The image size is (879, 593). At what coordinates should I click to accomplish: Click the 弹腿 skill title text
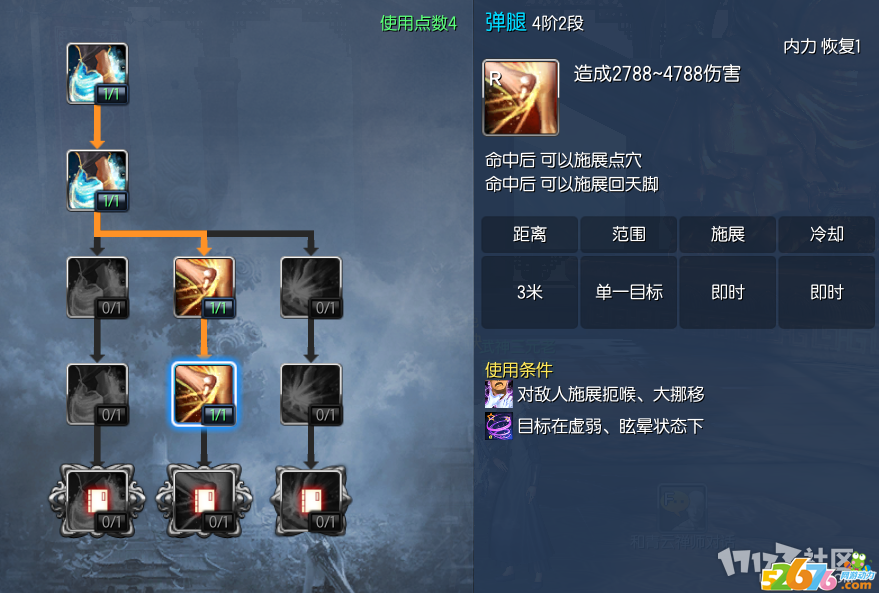pyautogui.click(x=506, y=22)
